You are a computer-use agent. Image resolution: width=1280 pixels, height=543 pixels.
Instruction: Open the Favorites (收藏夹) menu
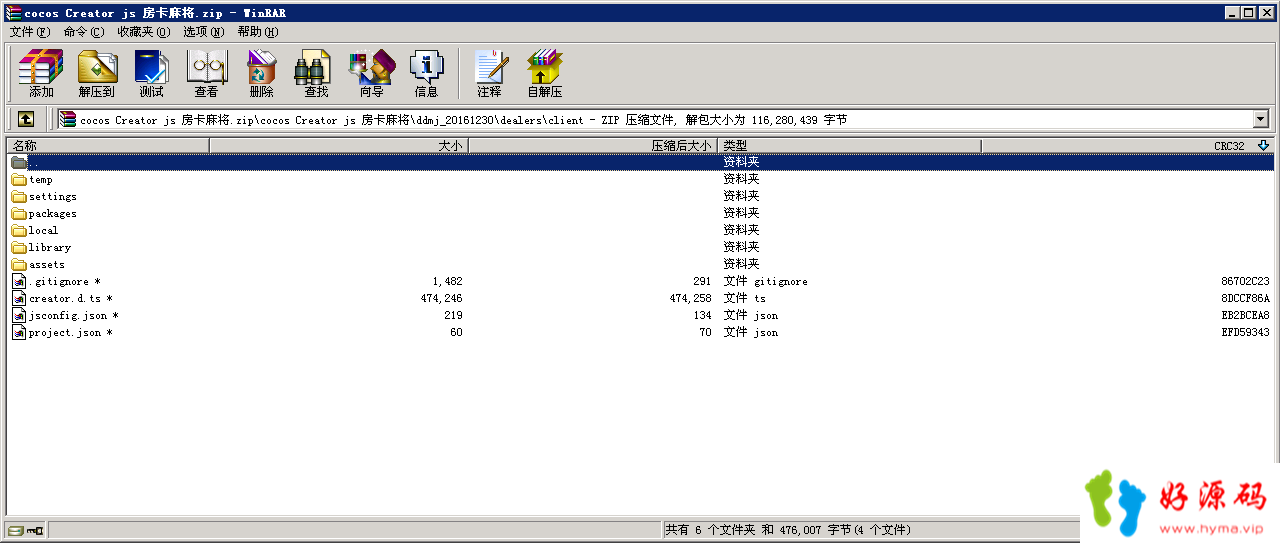pos(143,32)
